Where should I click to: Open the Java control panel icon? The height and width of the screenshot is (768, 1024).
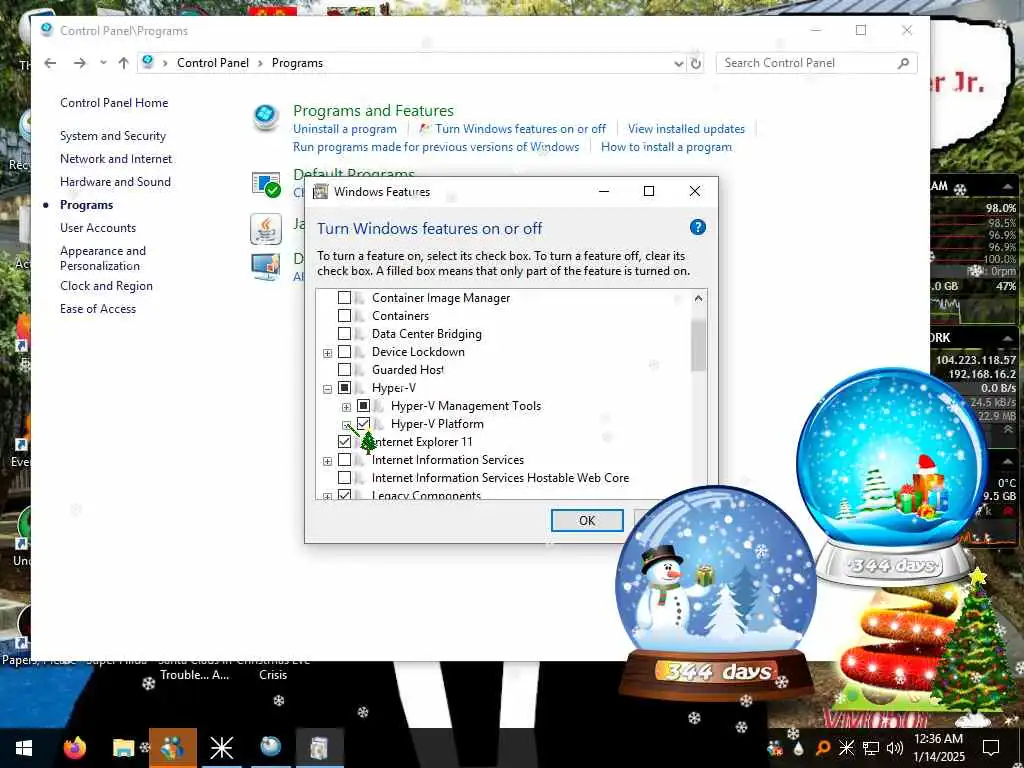pyautogui.click(x=266, y=229)
